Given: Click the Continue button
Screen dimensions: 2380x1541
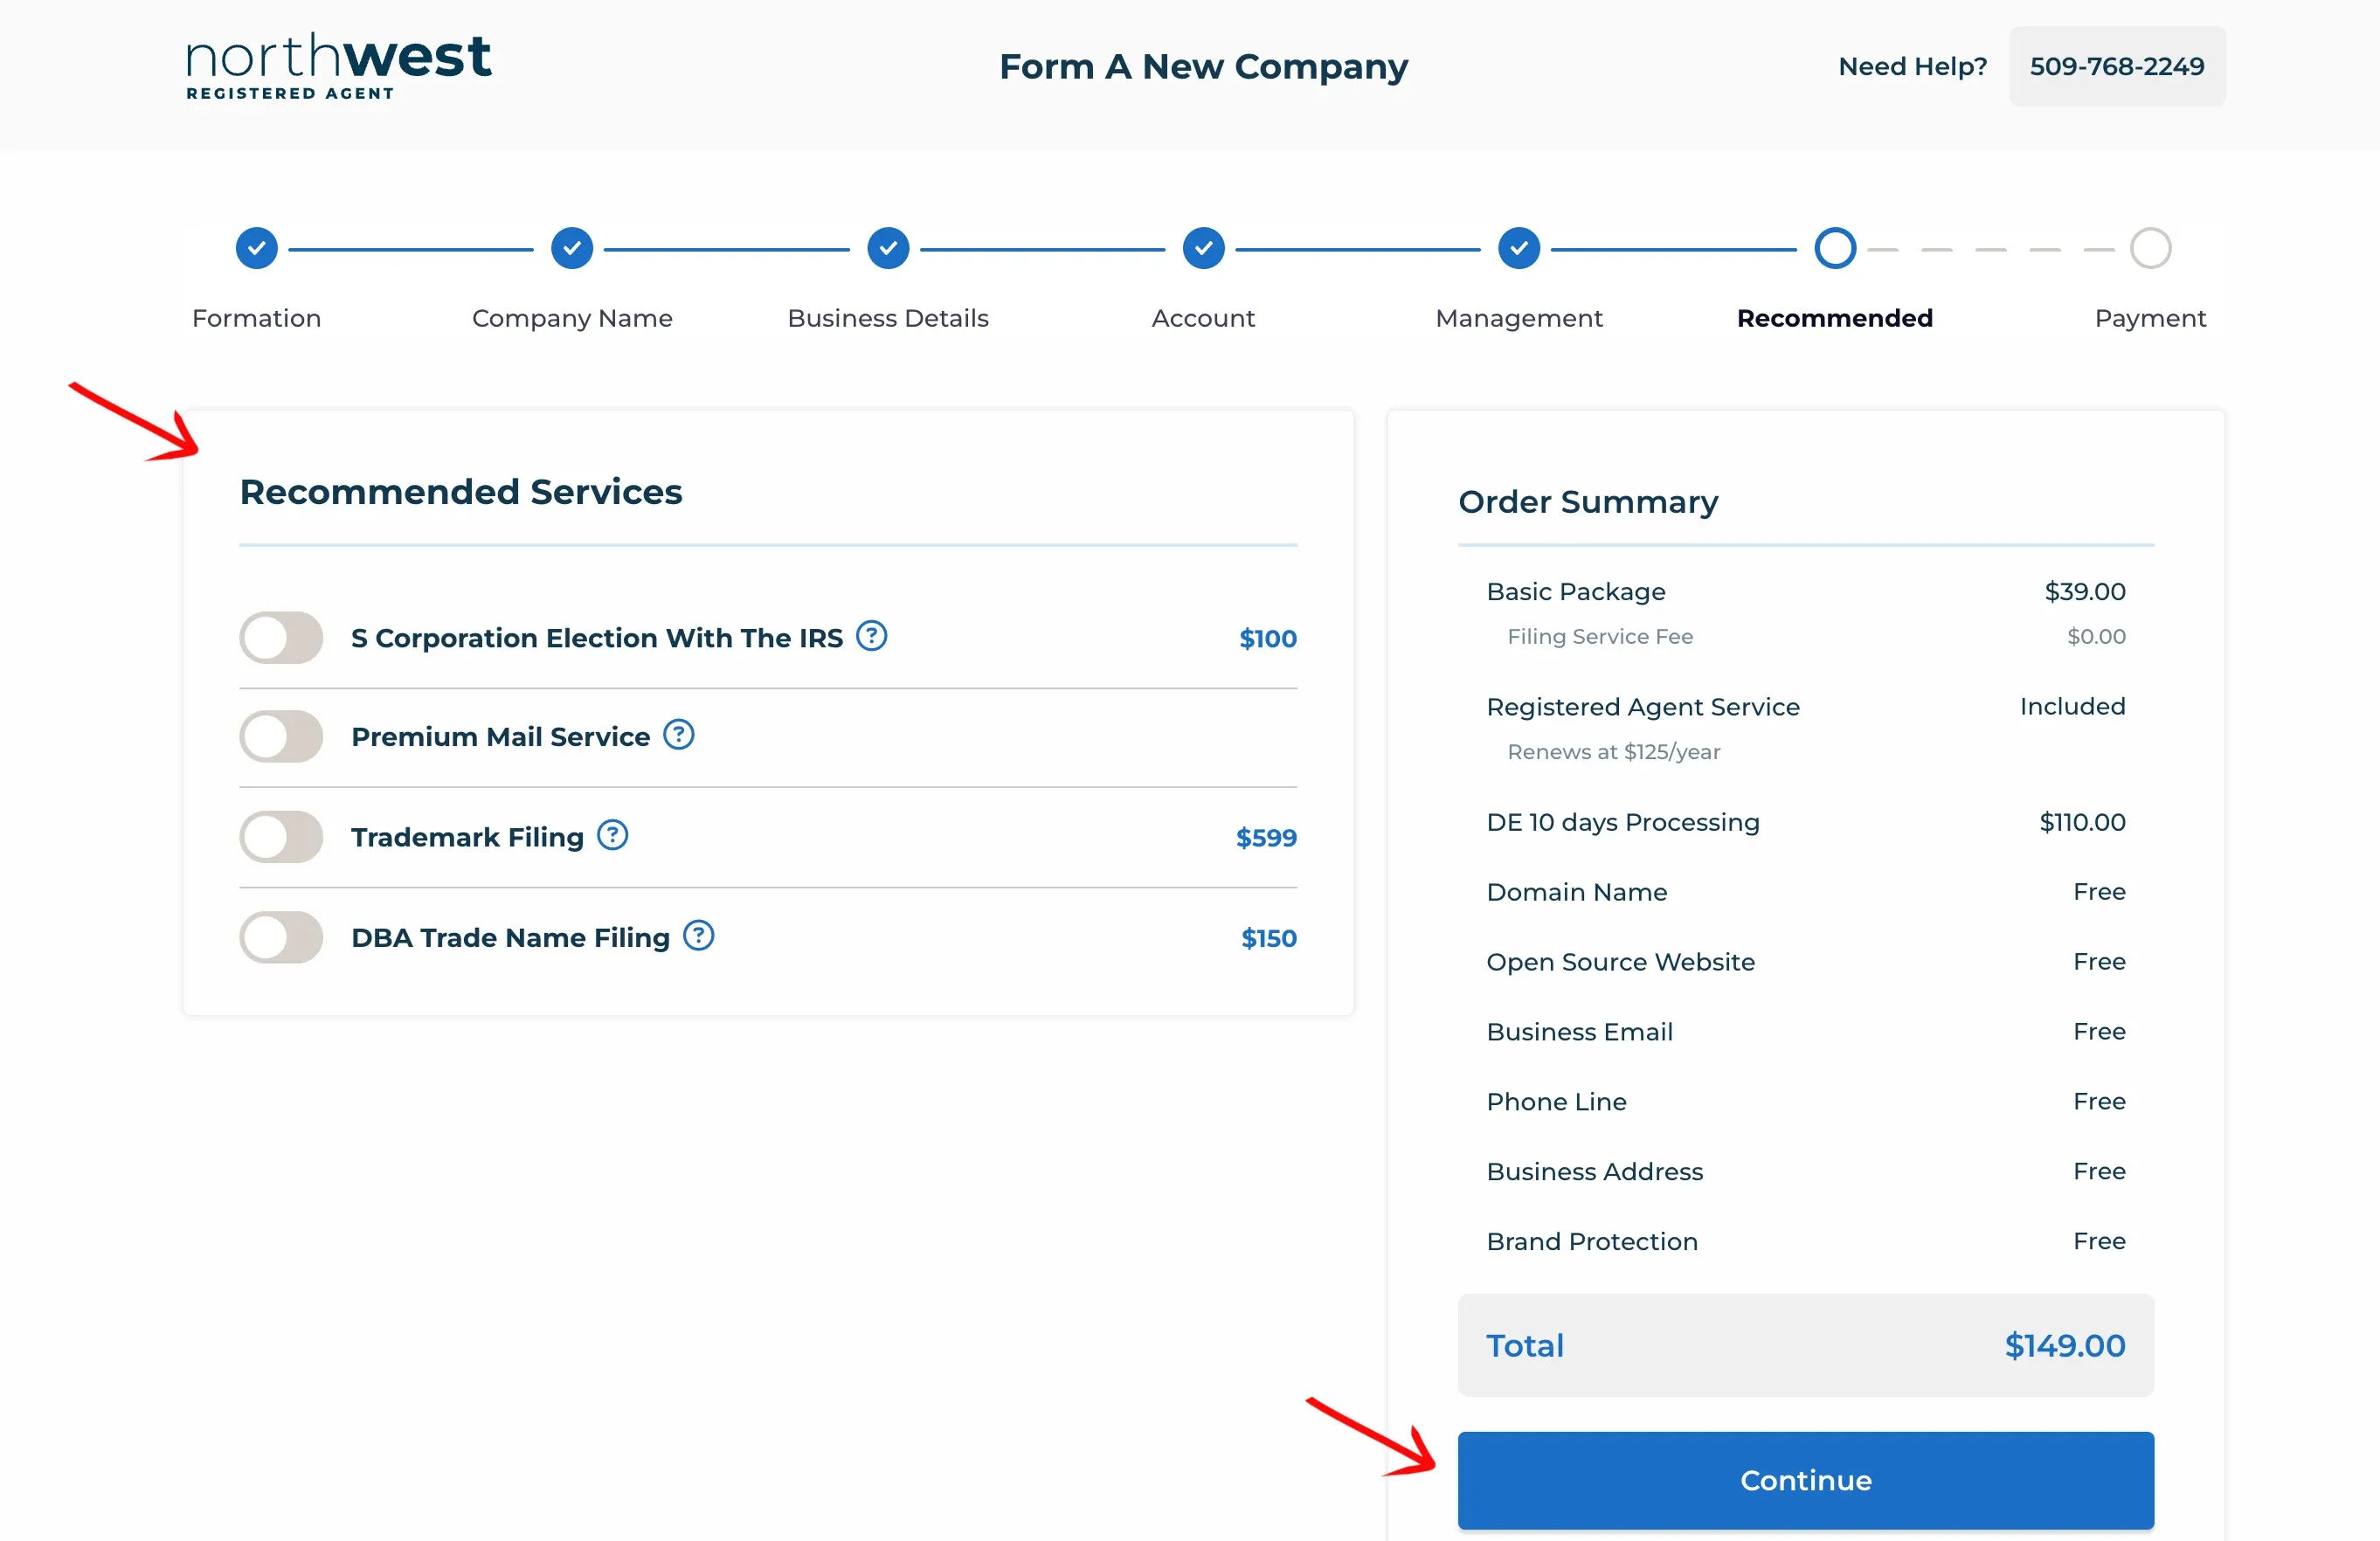Looking at the screenshot, I should [1806, 1480].
